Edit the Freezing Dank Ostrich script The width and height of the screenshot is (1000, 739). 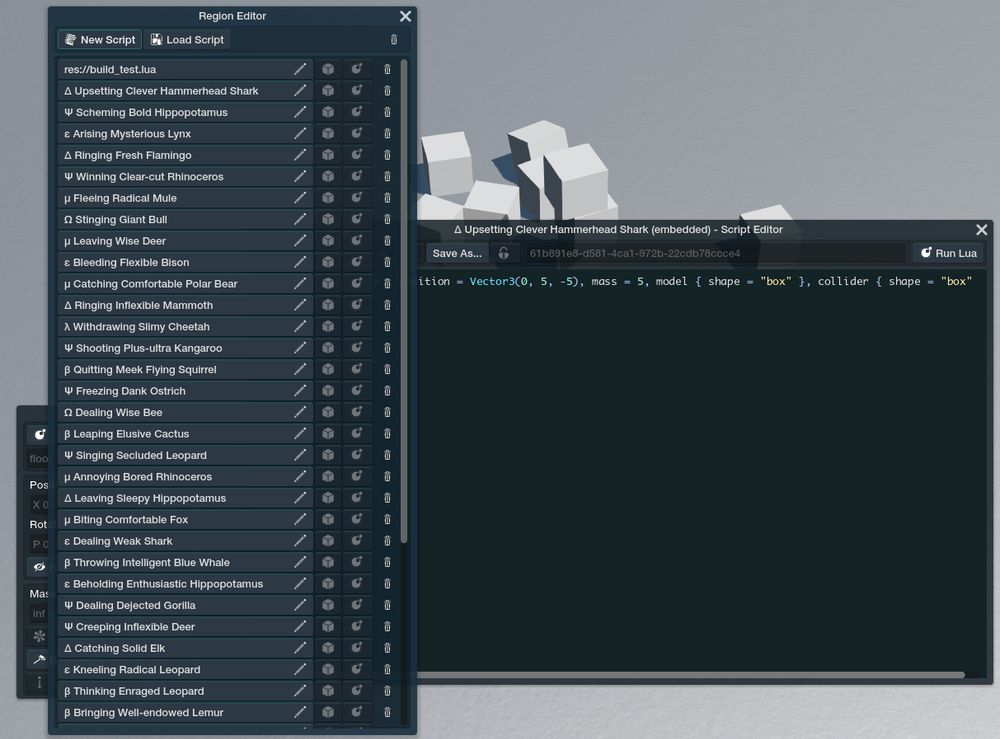click(x=300, y=391)
